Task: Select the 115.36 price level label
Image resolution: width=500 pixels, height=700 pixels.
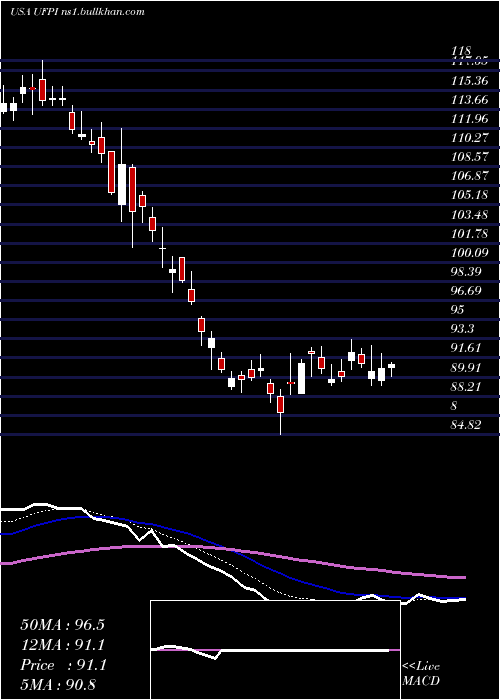Action: 469,81
